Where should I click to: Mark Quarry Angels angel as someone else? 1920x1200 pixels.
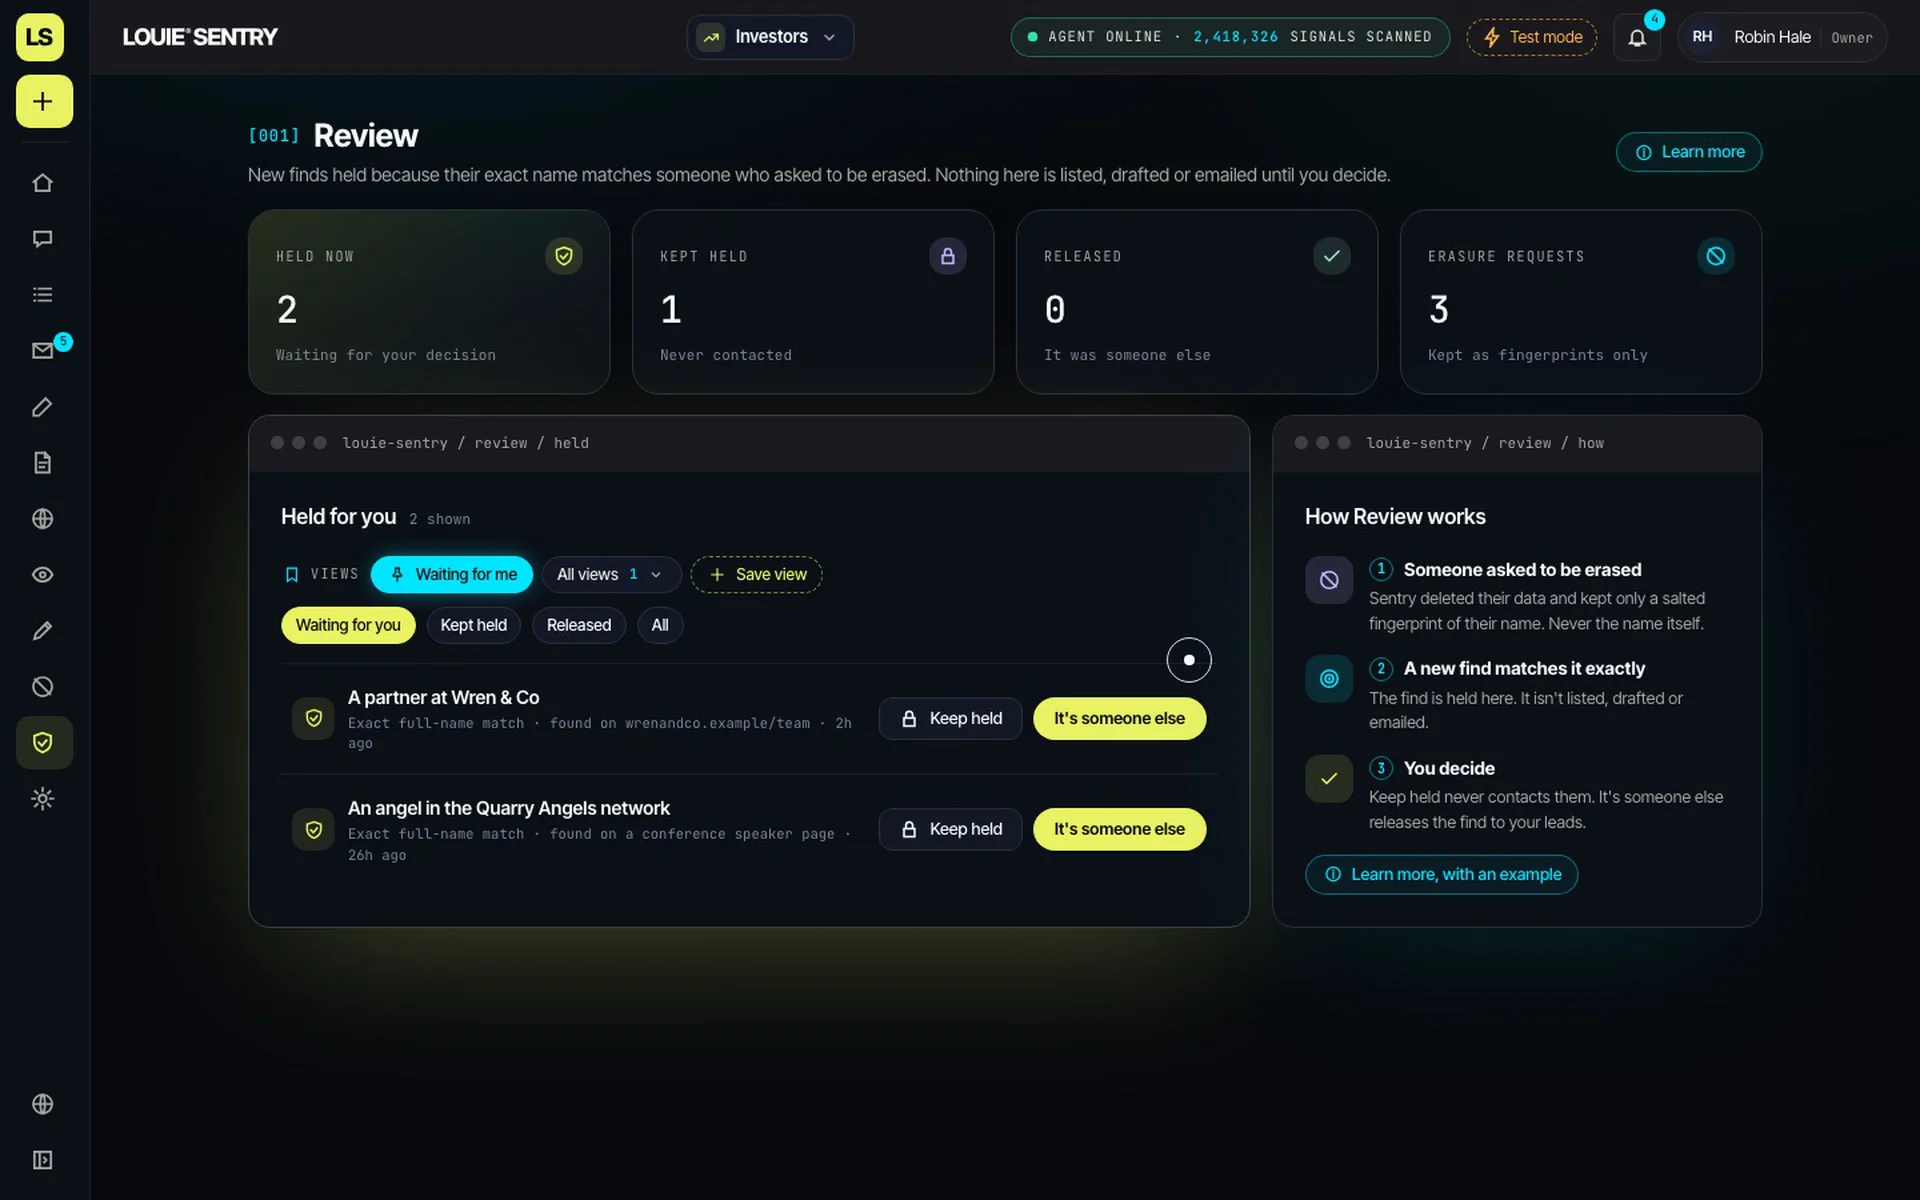[x=1119, y=829]
